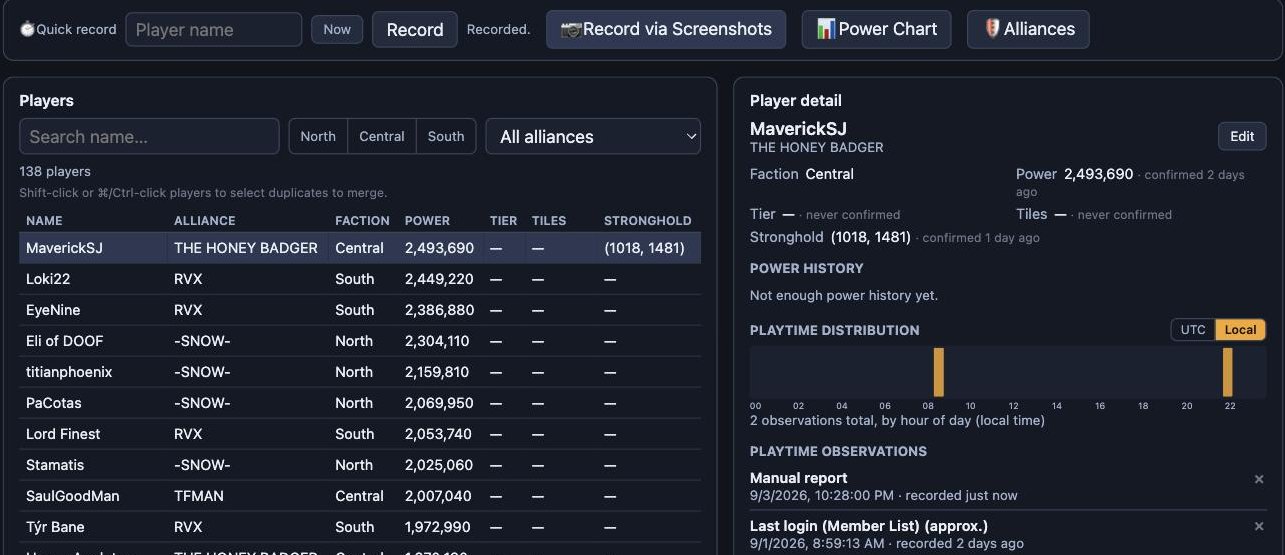Click the Manual report entry title

pyautogui.click(x=798, y=478)
